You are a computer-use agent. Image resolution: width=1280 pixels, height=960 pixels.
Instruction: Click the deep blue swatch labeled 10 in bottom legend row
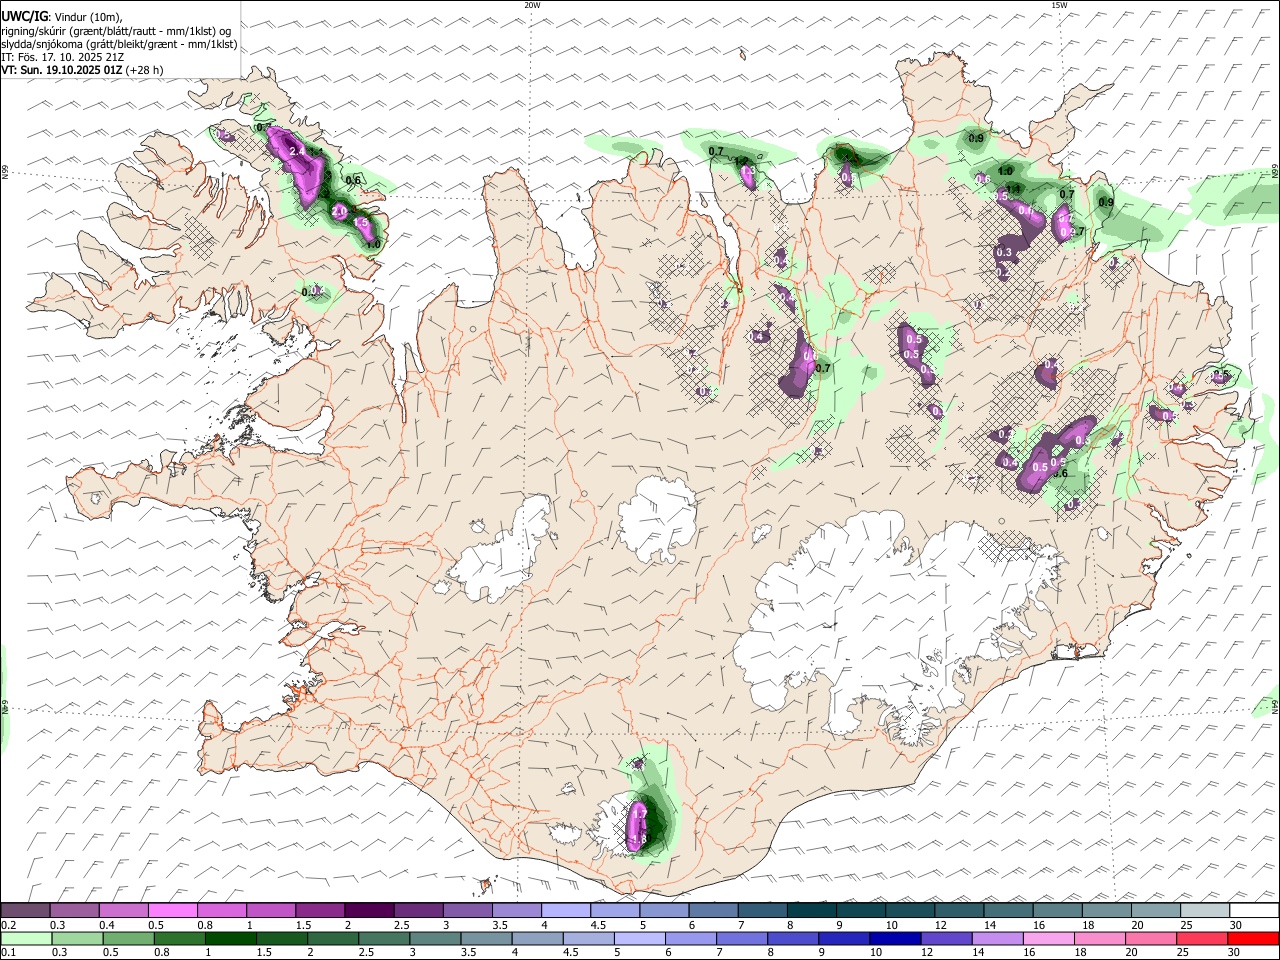coord(895,939)
